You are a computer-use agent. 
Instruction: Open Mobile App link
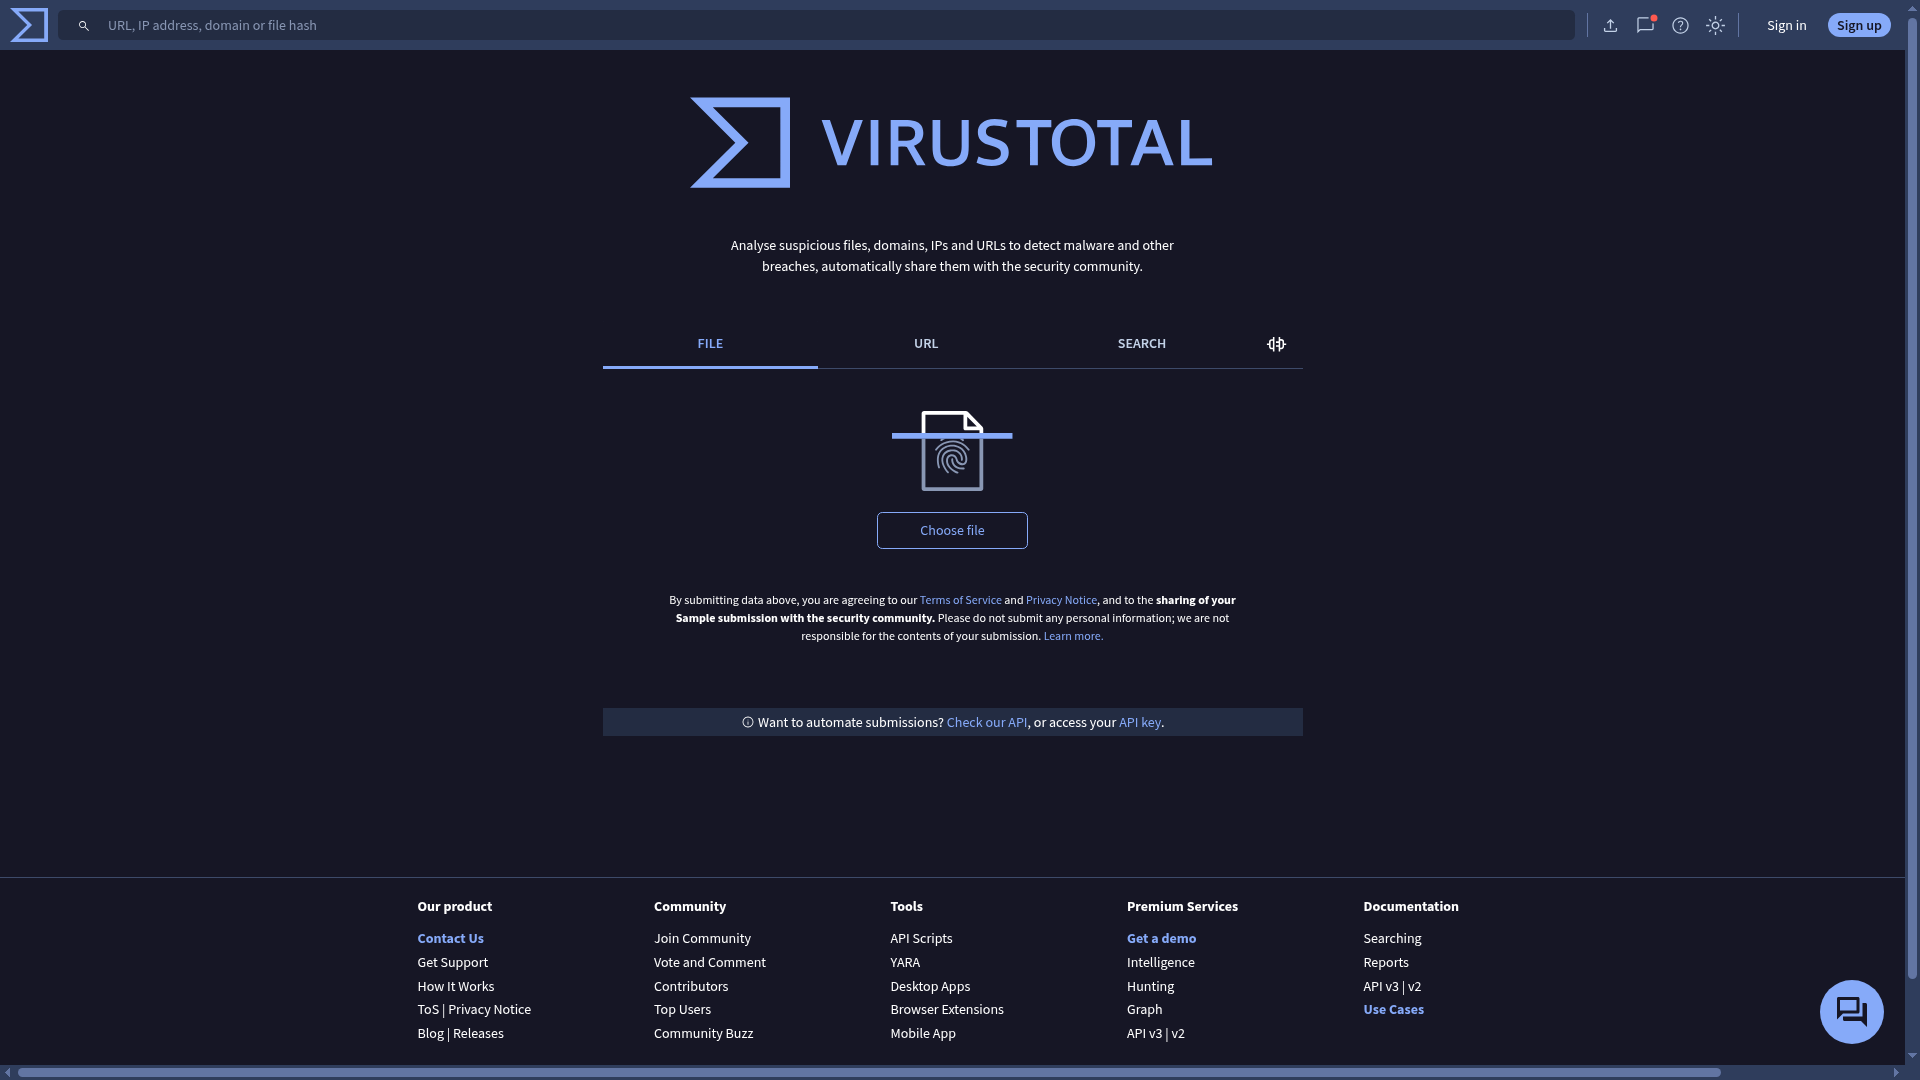click(x=923, y=1034)
